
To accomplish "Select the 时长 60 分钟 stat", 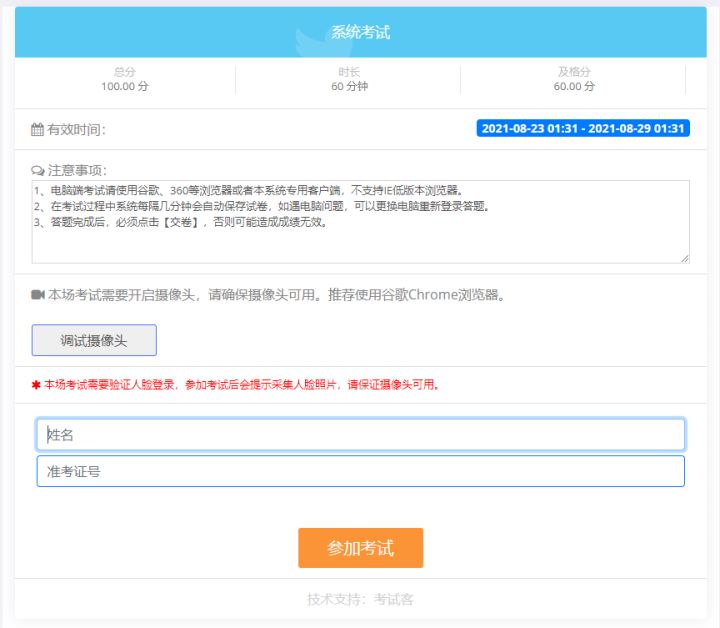I will click(x=349, y=79).
